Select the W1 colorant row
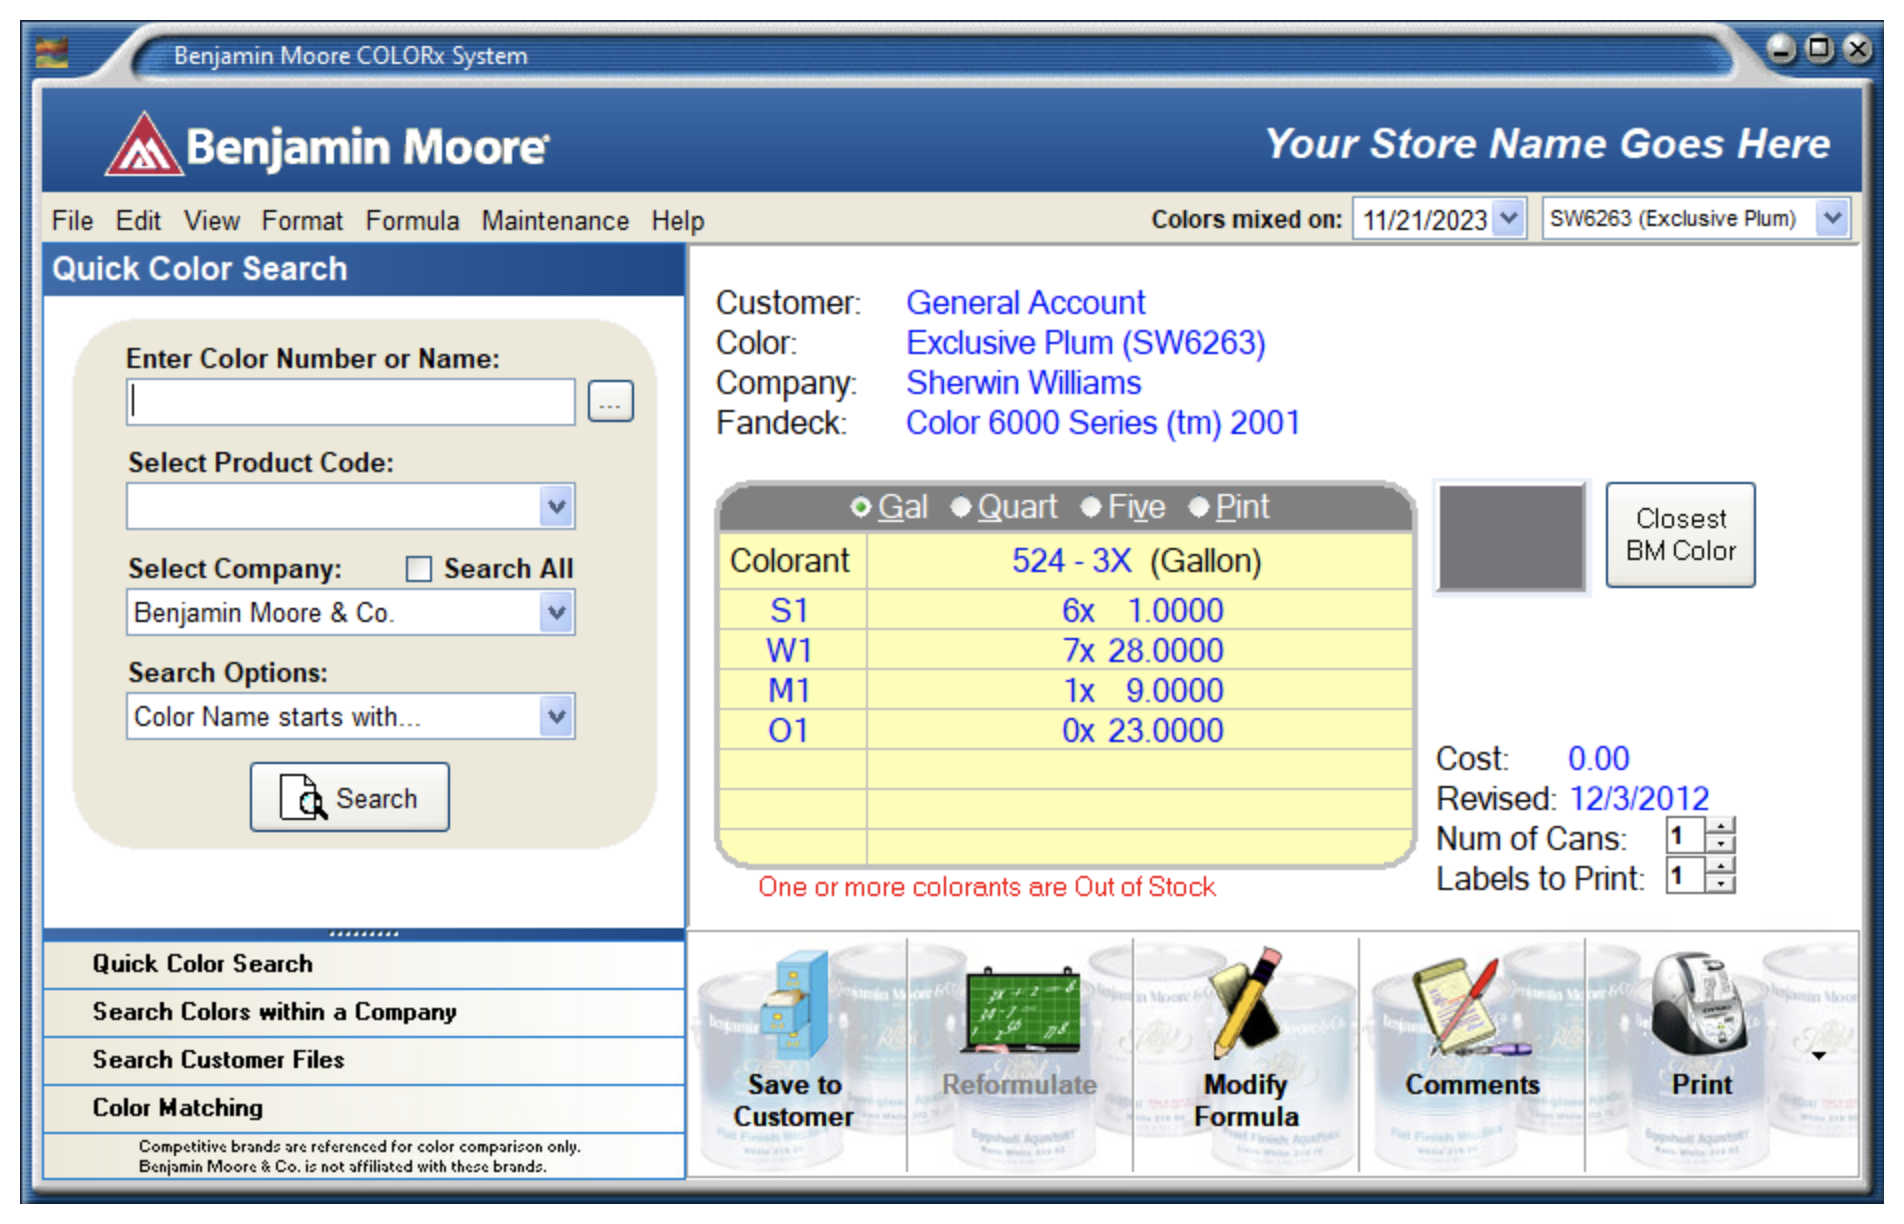 1066,650
